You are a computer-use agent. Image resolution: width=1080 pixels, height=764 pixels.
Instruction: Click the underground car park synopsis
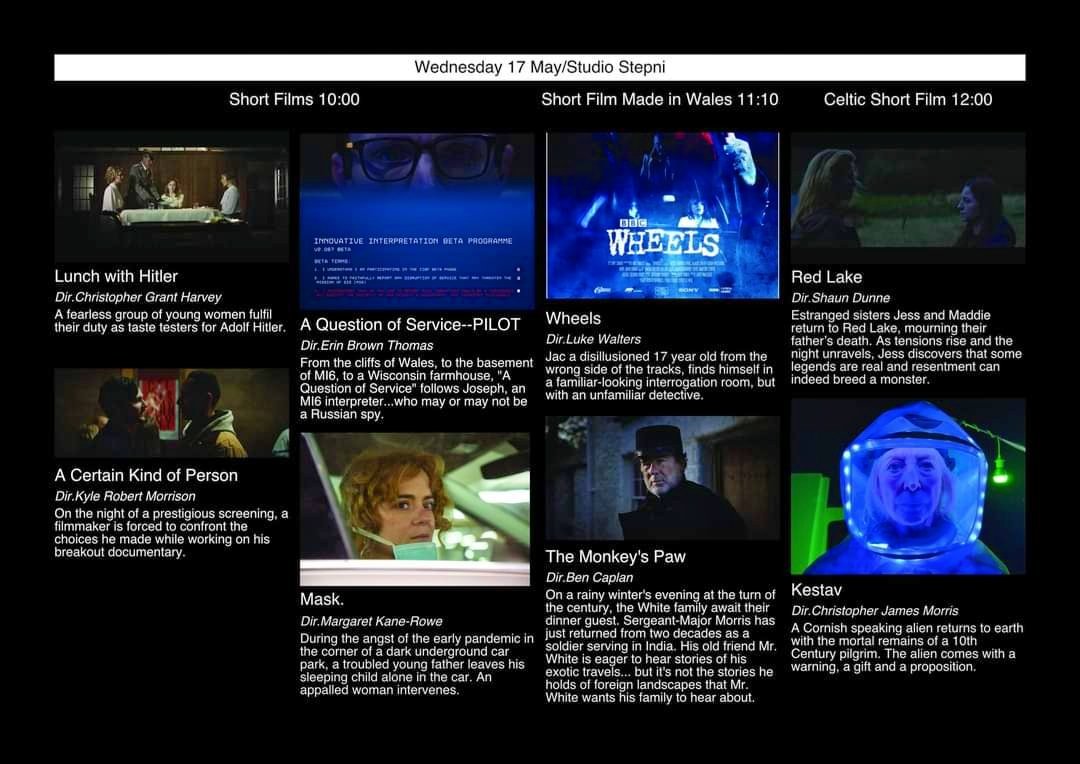click(x=416, y=664)
